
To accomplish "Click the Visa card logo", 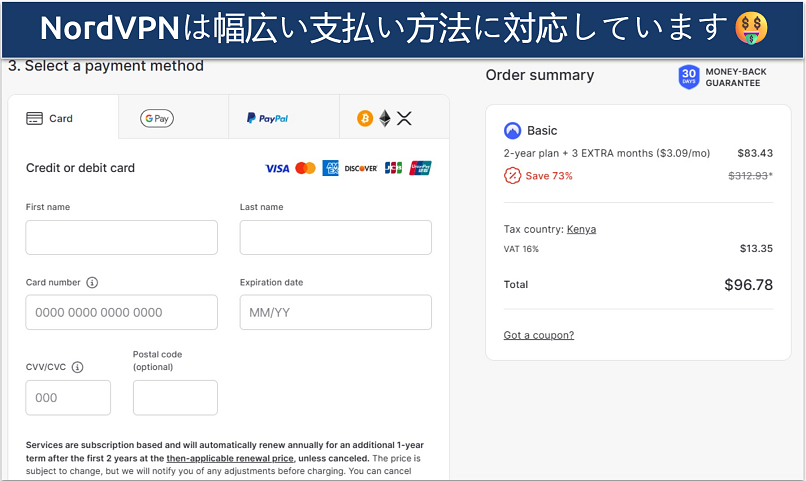I will [277, 168].
